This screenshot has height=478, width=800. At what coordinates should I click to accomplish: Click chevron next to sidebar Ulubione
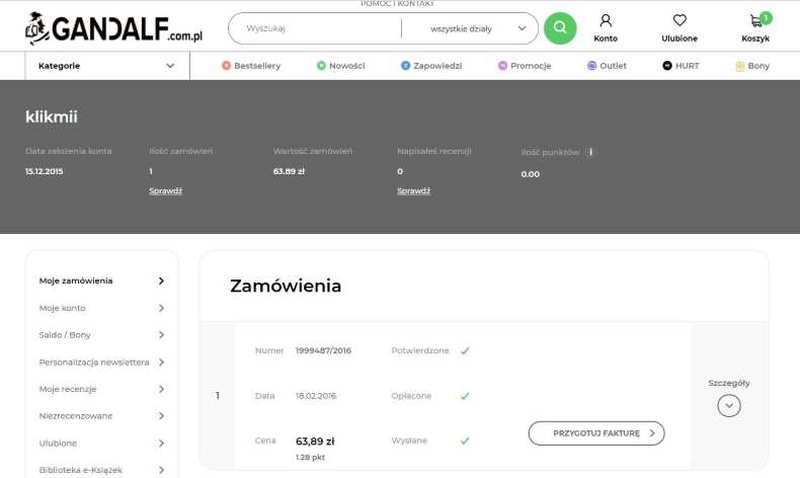pyautogui.click(x=161, y=443)
